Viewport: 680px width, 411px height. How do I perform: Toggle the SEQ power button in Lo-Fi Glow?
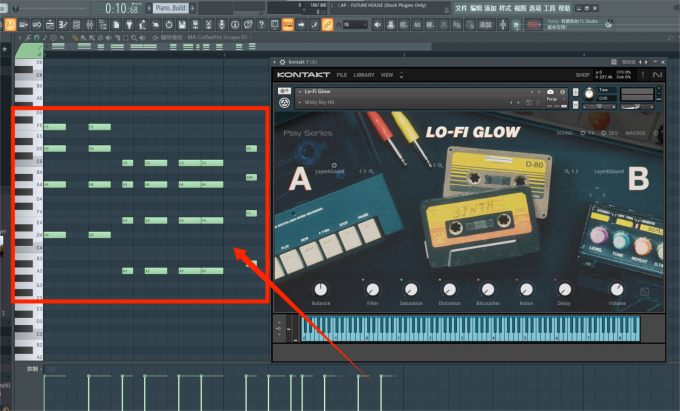tap(603, 133)
